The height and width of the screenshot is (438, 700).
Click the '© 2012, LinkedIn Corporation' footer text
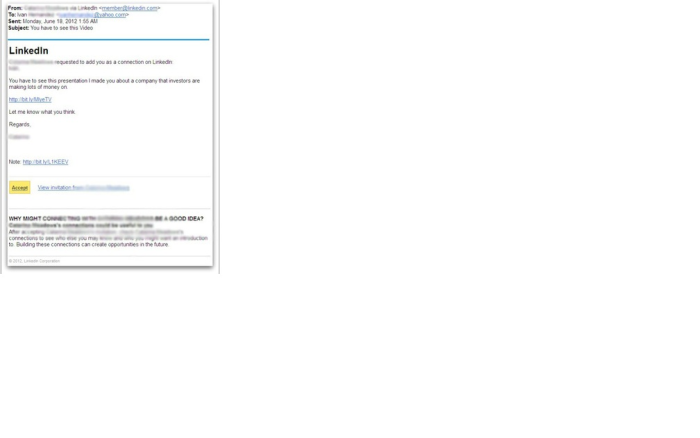point(34,261)
